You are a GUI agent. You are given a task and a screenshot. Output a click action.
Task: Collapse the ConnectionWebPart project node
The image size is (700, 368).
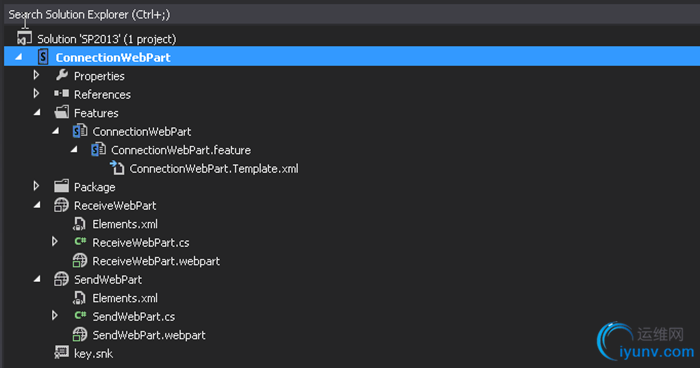(x=18, y=57)
